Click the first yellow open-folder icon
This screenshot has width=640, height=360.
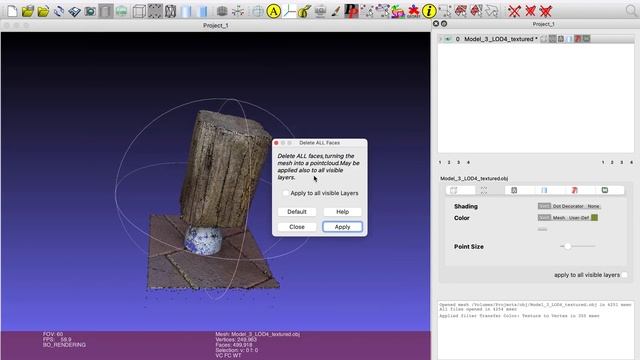coord(27,11)
